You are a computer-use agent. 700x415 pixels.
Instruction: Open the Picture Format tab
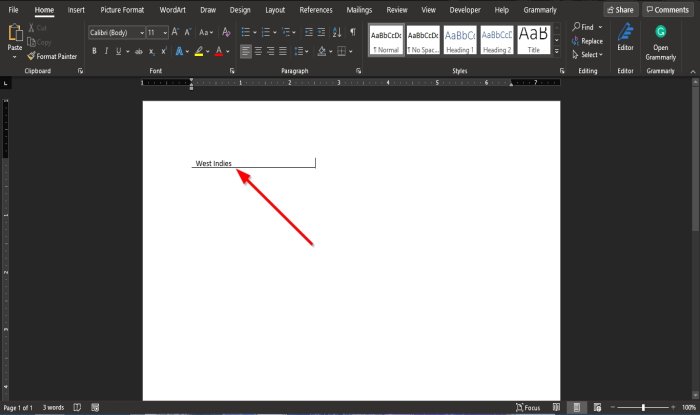point(122,9)
